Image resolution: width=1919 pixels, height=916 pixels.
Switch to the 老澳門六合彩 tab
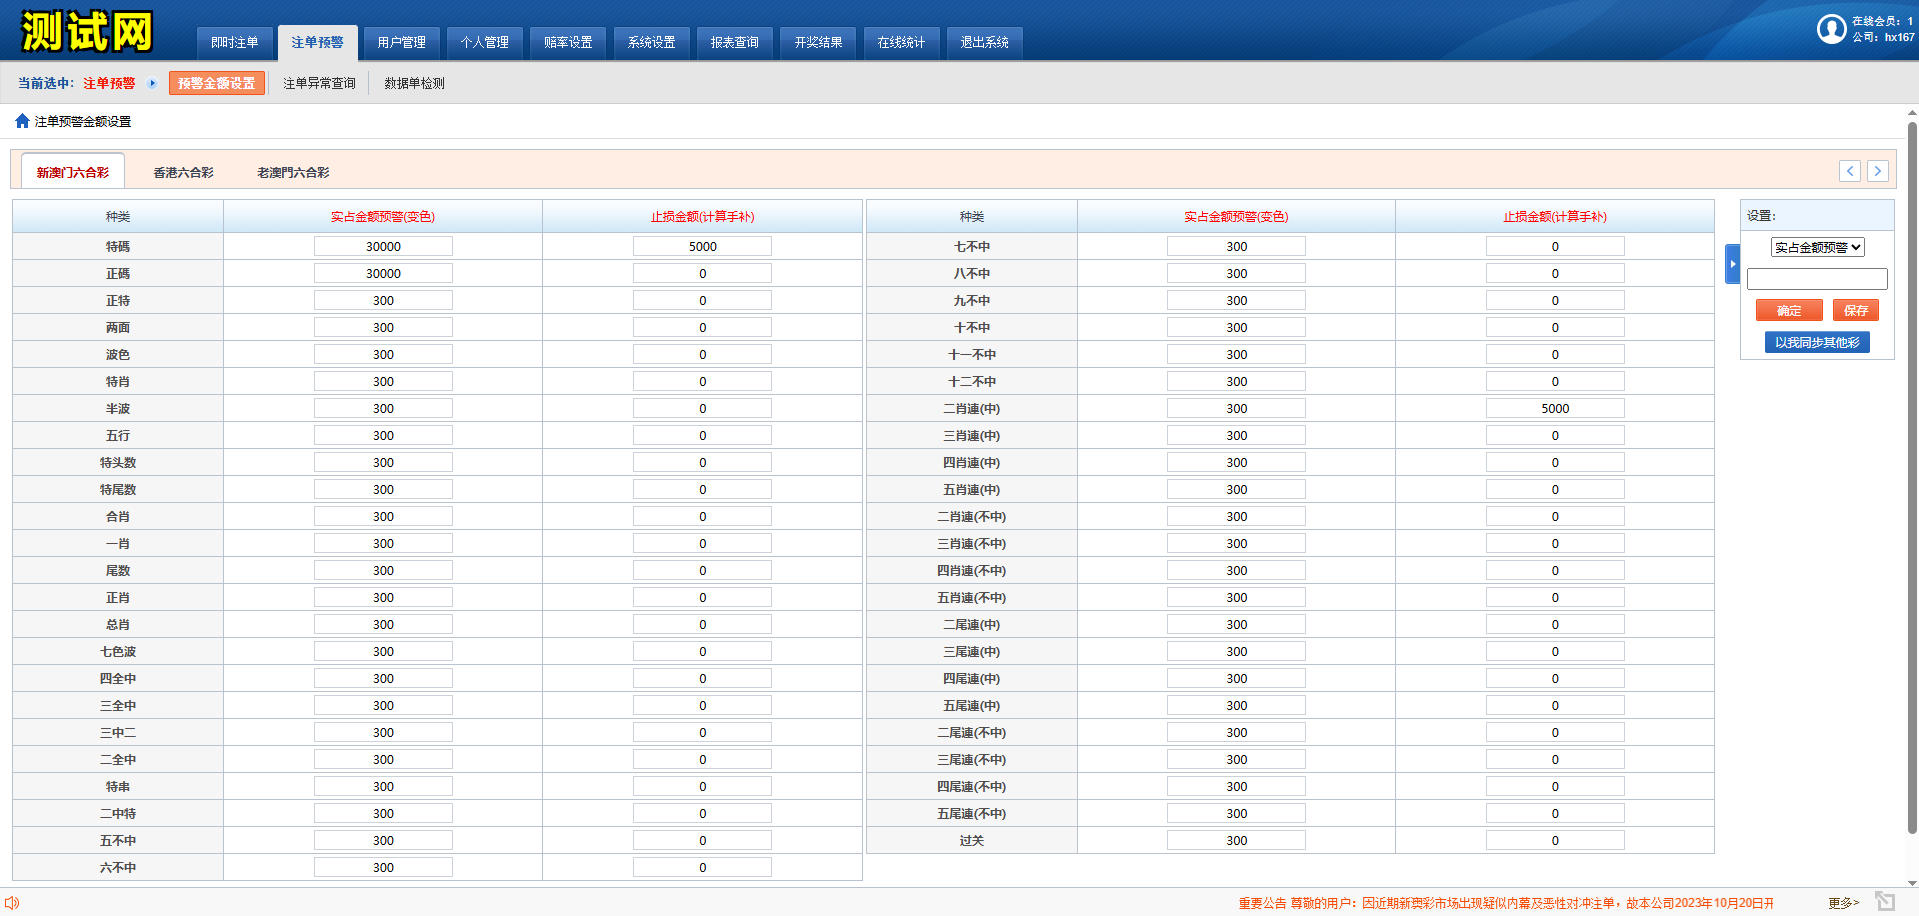click(x=293, y=173)
